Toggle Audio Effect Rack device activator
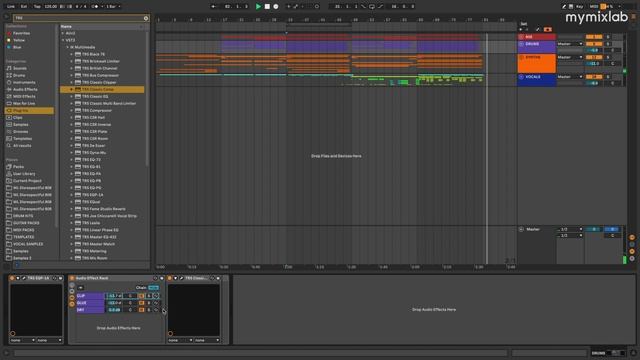The width and height of the screenshot is (640, 360). click(x=72, y=278)
